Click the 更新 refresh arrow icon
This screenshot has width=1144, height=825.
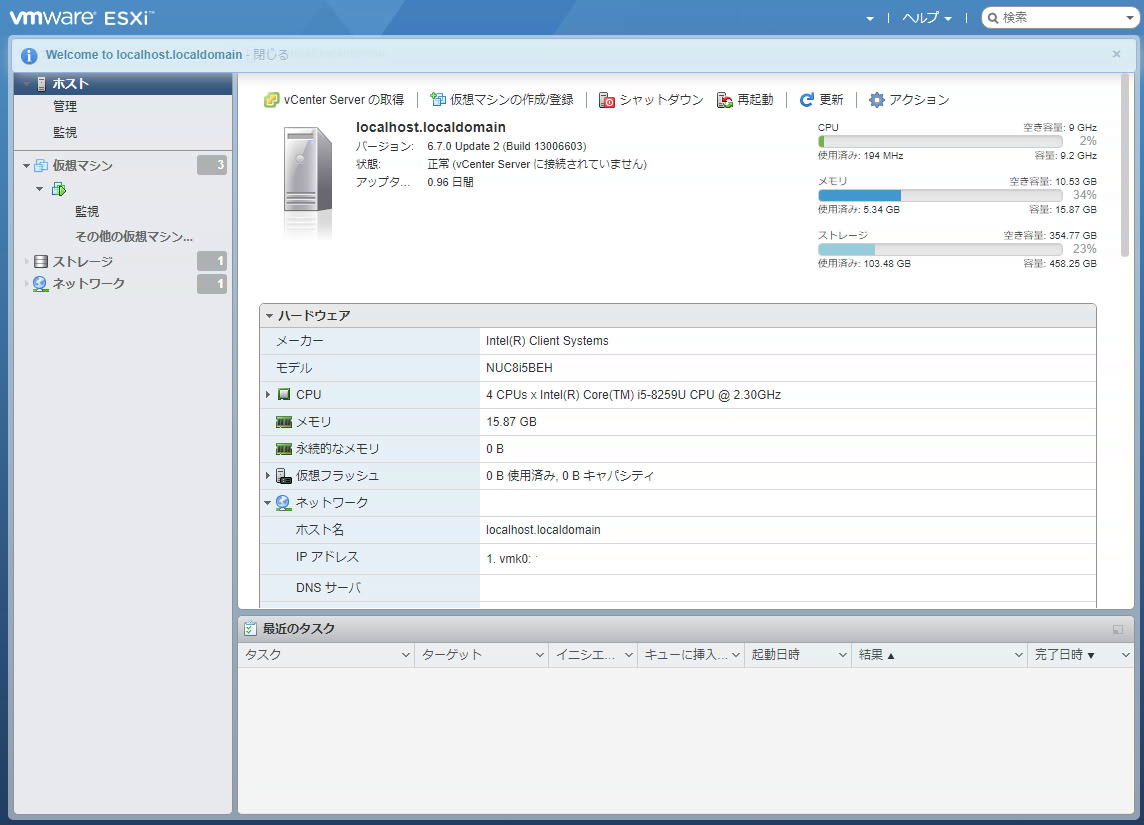[x=806, y=100]
